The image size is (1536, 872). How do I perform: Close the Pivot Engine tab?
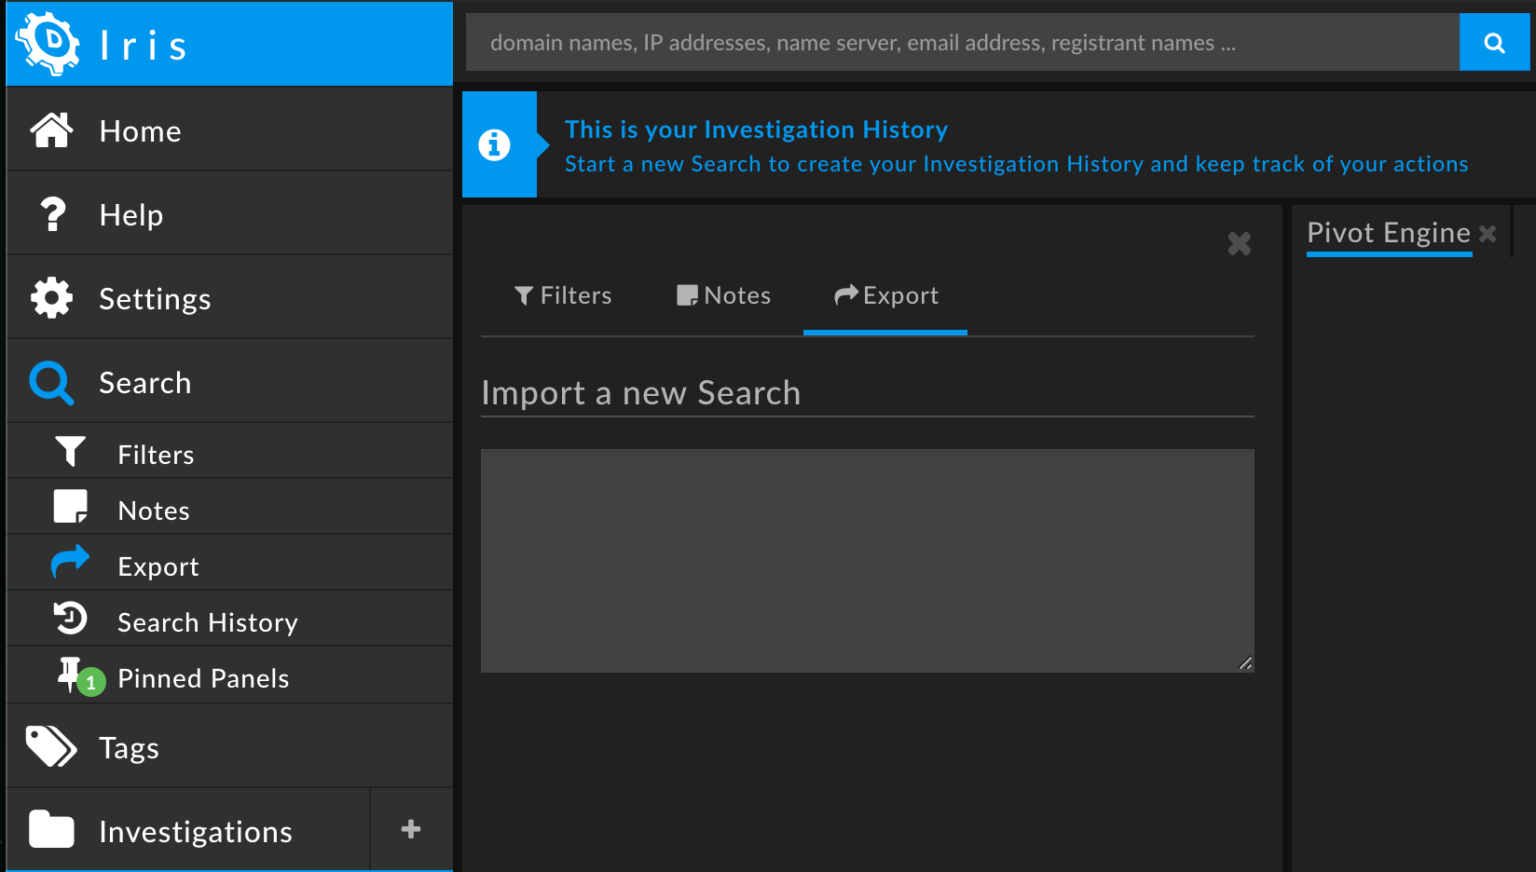tap(1488, 233)
